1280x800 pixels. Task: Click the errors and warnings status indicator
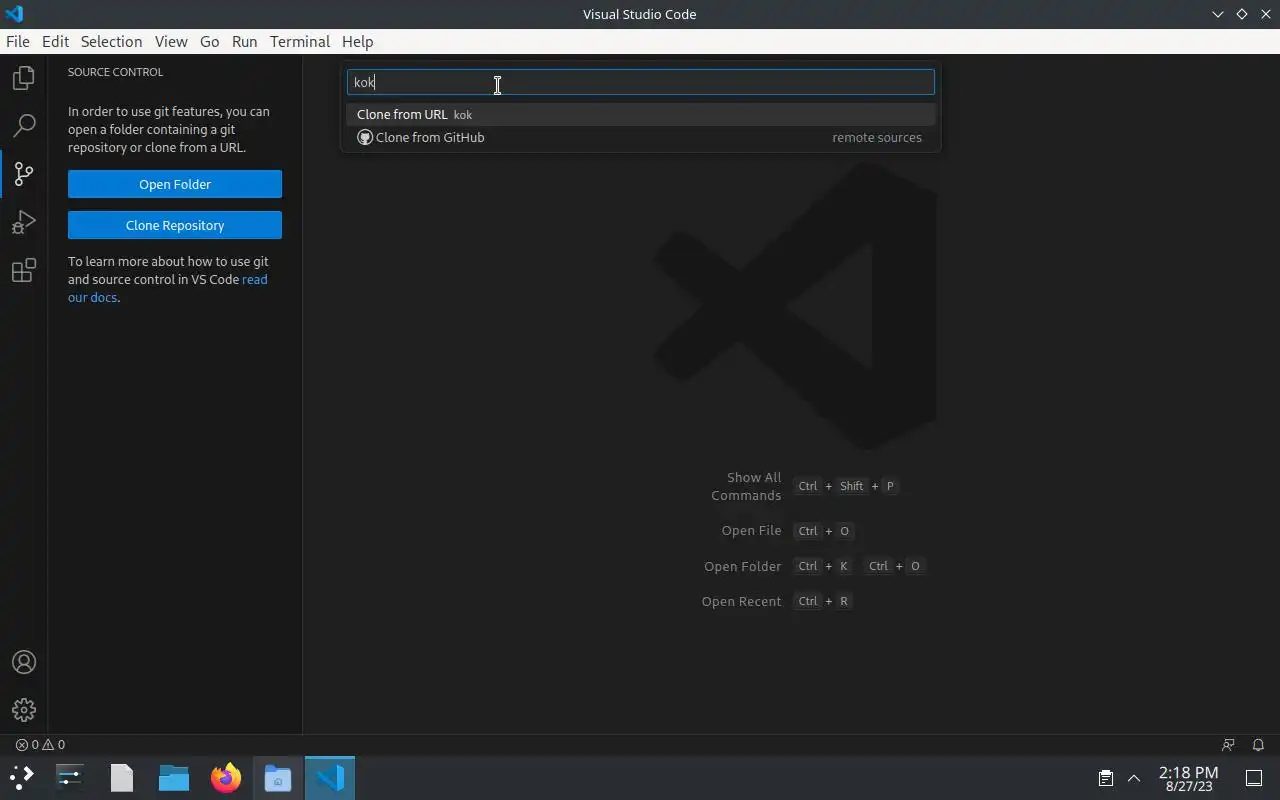[40, 744]
